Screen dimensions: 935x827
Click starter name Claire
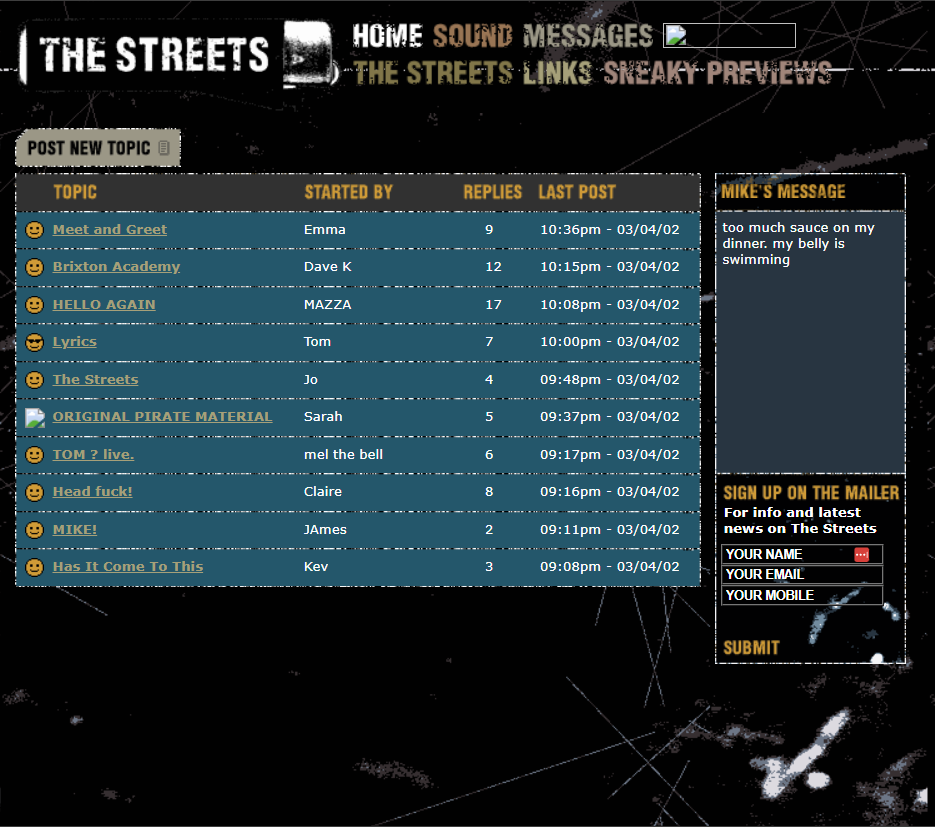tap(323, 492)
